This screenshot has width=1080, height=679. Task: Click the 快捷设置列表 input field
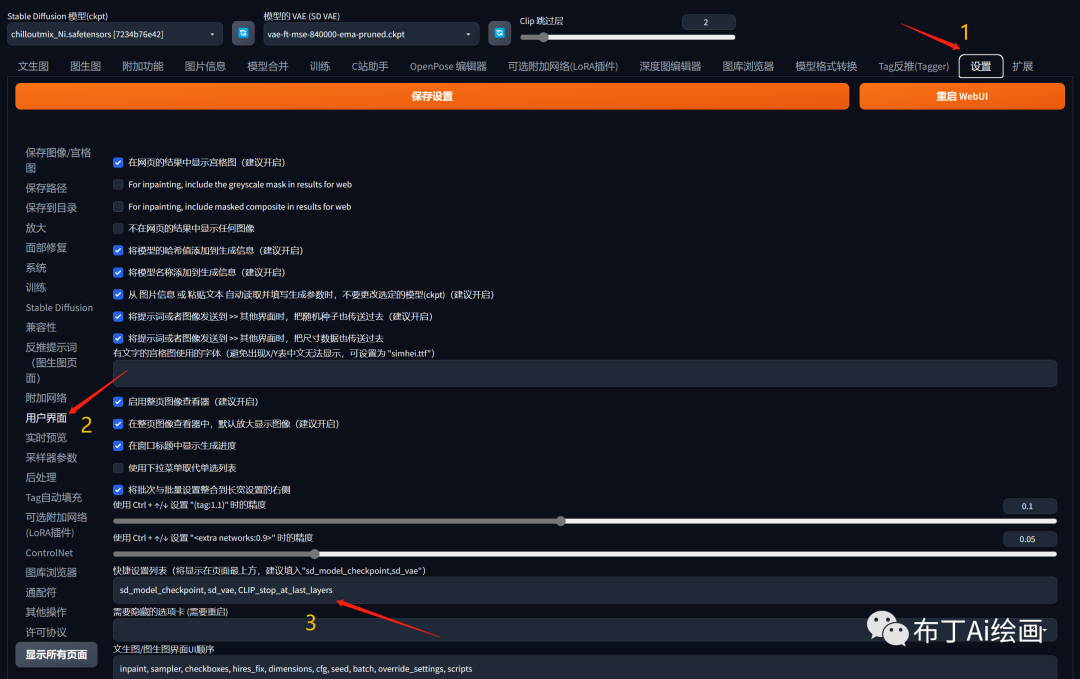(584, 590)
